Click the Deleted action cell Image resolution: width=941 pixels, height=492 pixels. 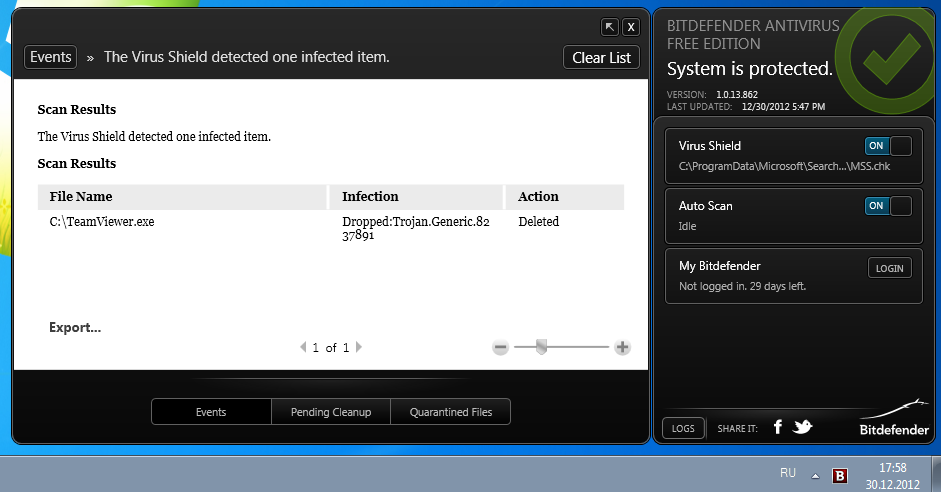tap(538, 221)
